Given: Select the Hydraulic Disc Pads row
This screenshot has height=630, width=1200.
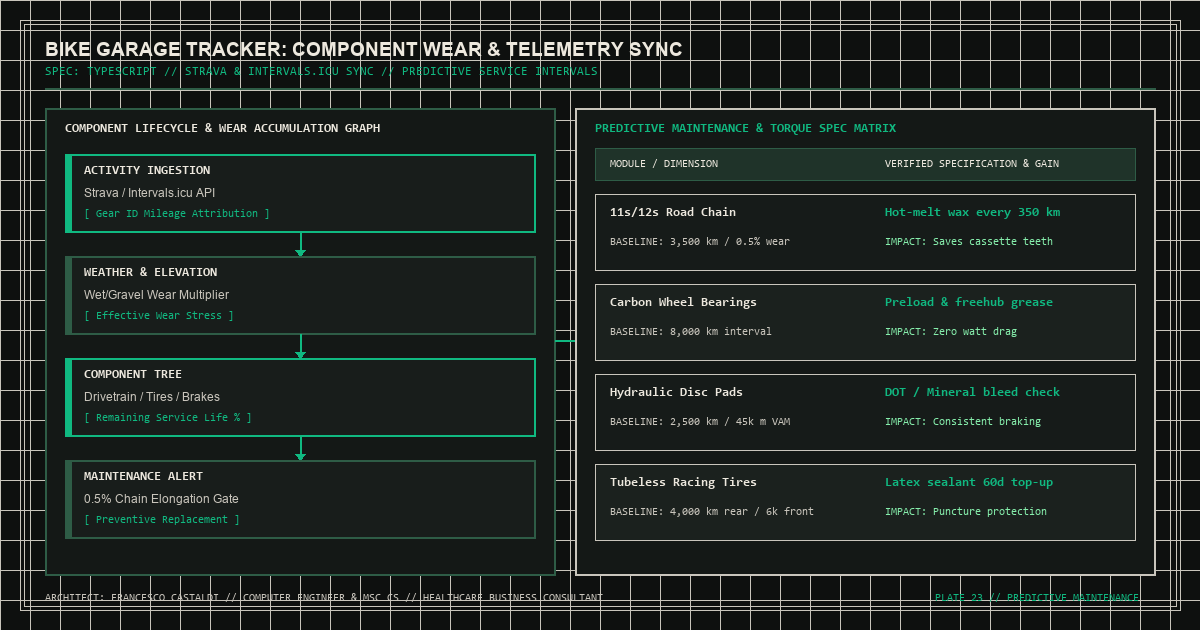Looking at the screenshot, I should pos(865,412).
